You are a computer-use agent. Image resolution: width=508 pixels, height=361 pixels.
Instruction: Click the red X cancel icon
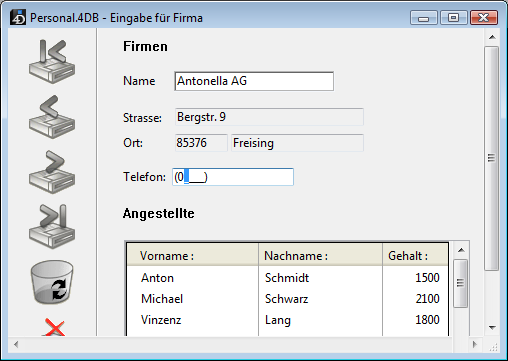(x=54, y=327)
